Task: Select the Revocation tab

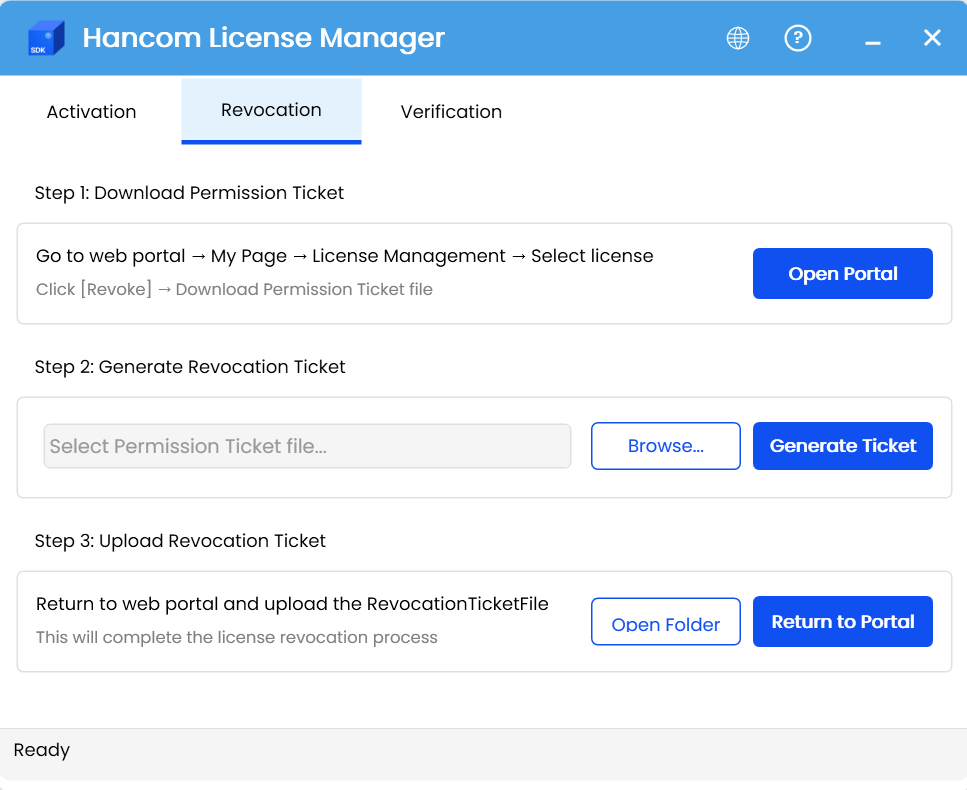Action: pos(270,110)
